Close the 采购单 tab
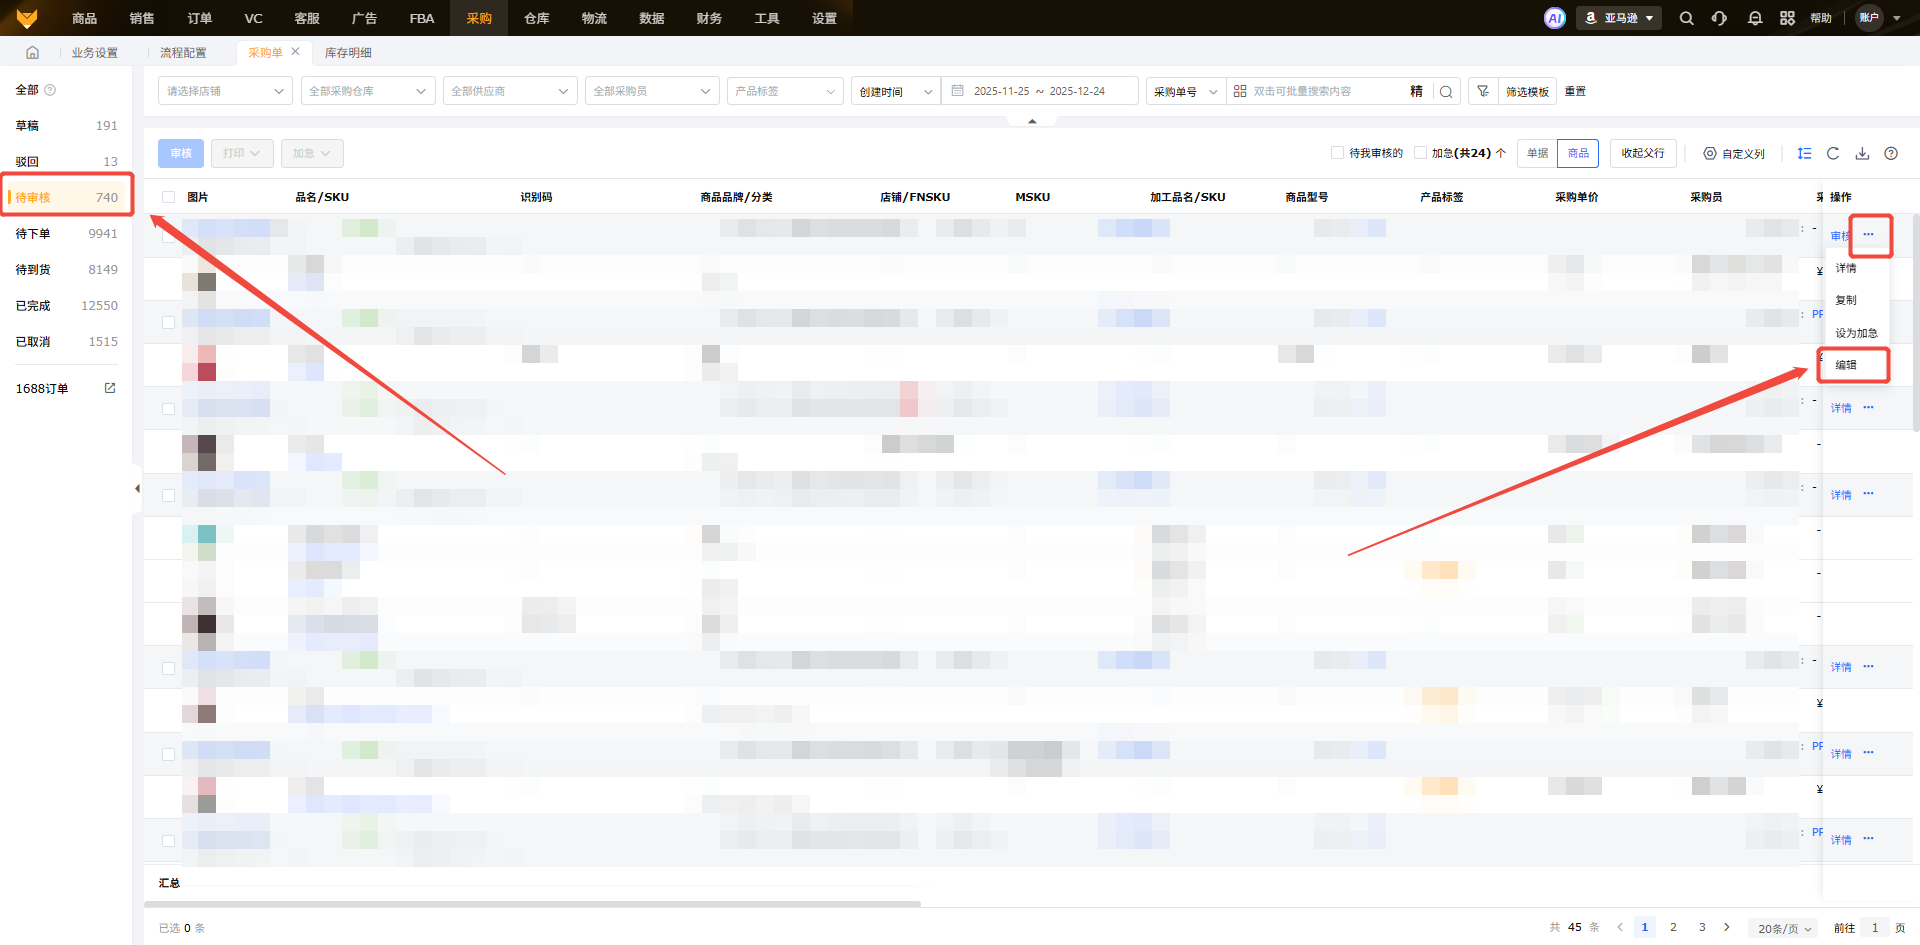1920x945 pixels. pos(295,51)
